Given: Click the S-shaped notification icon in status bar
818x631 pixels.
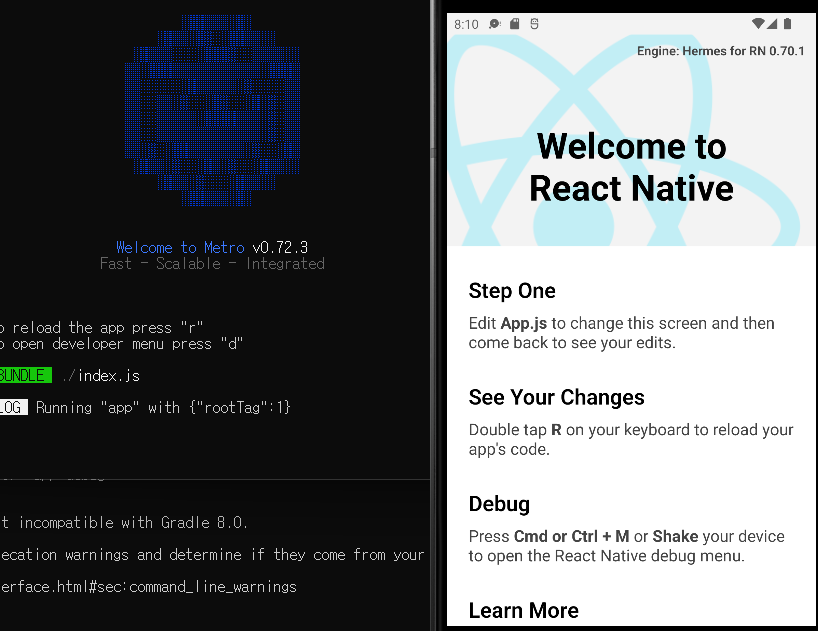Looking at the screenshot, I should (x=534, y=23).
